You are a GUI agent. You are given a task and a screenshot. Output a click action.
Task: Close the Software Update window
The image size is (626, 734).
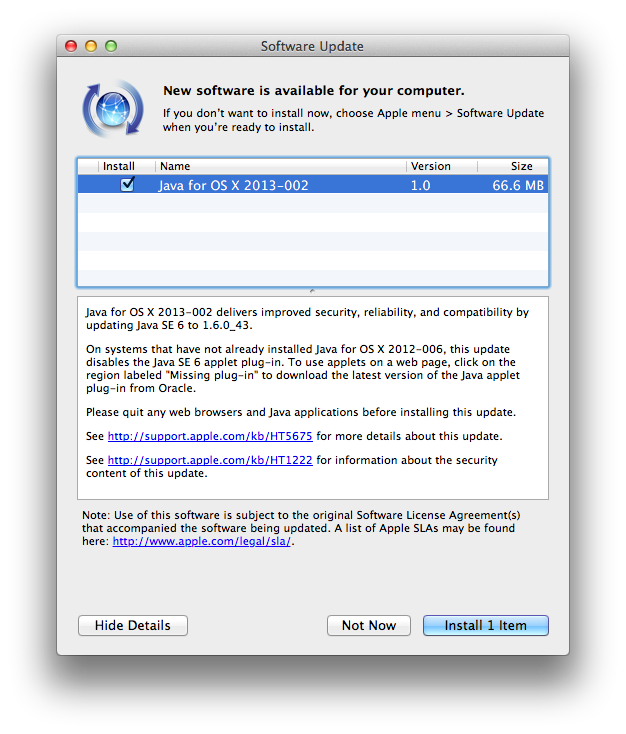71,46
